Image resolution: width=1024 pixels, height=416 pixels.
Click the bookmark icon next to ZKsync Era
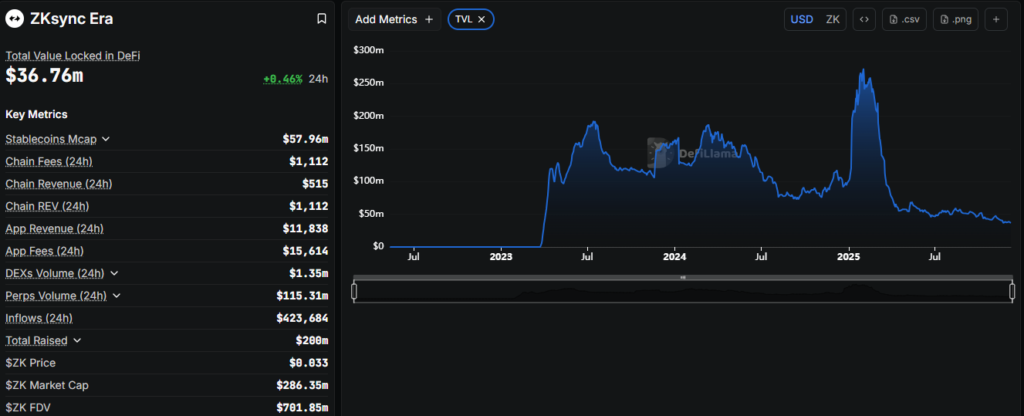321,18
